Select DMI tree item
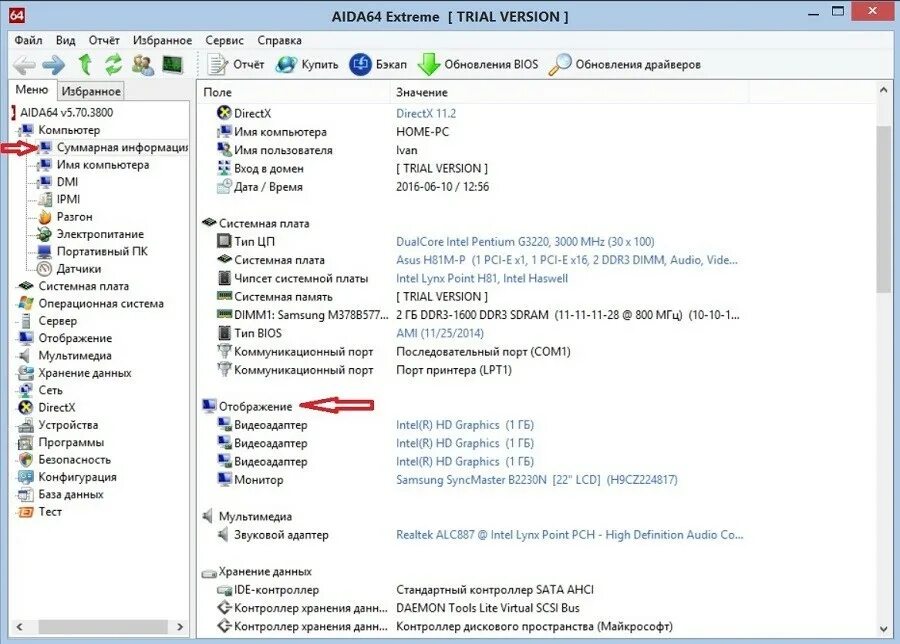Image resolution: width=900 pixels, height=644 pixels. click(x=67, y=182)
